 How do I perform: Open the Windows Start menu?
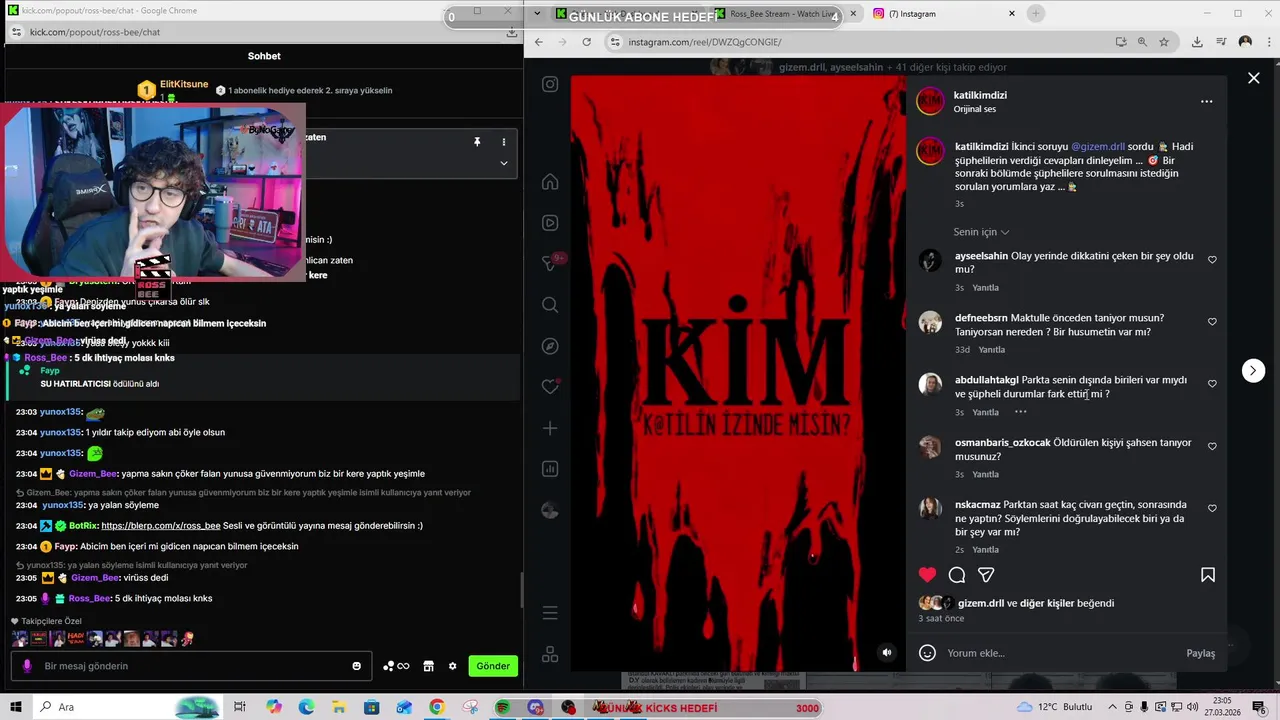(16, 707)
